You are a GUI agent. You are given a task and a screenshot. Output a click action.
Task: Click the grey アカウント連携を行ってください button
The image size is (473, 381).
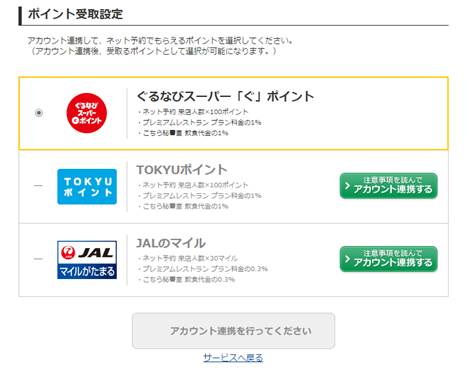(x=233, y=331)
